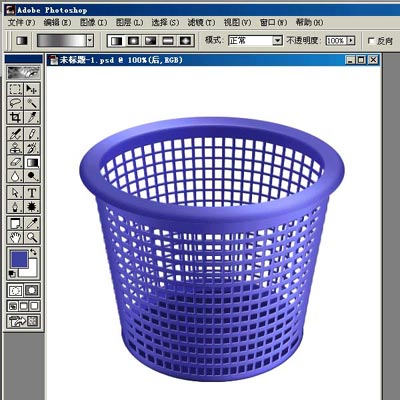Switch to Quick Mask mode
The height and width of the screenshot is (400, 400).
(x=32, y=290)
